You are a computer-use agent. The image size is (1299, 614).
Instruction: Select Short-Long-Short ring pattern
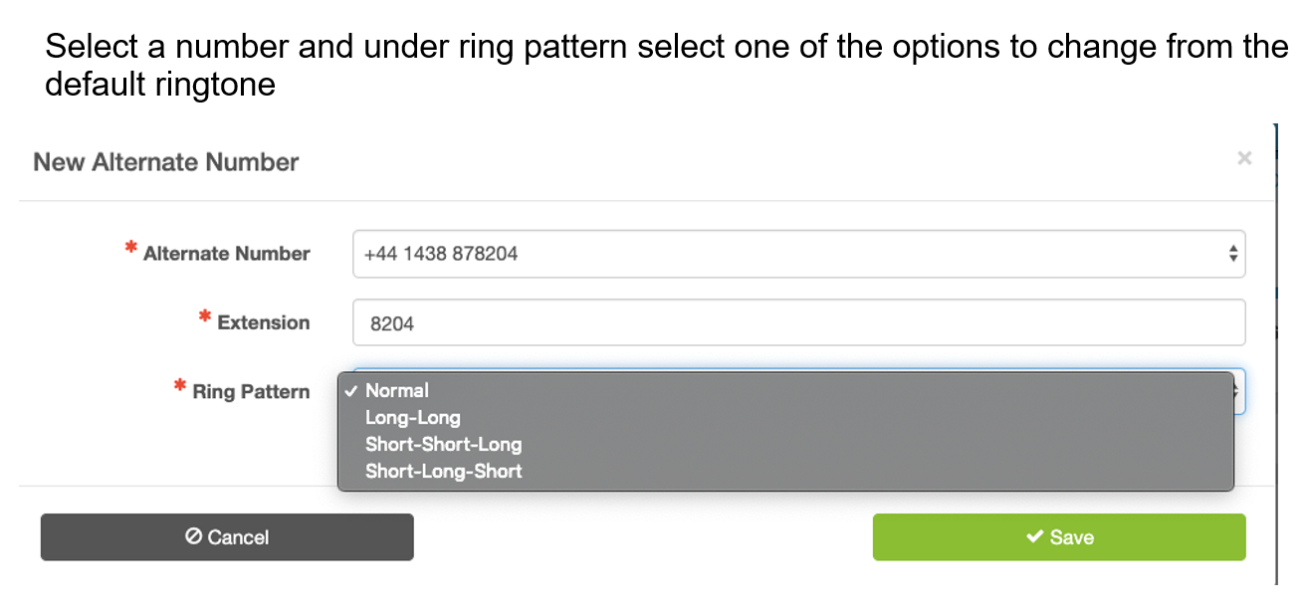[443, 471]
